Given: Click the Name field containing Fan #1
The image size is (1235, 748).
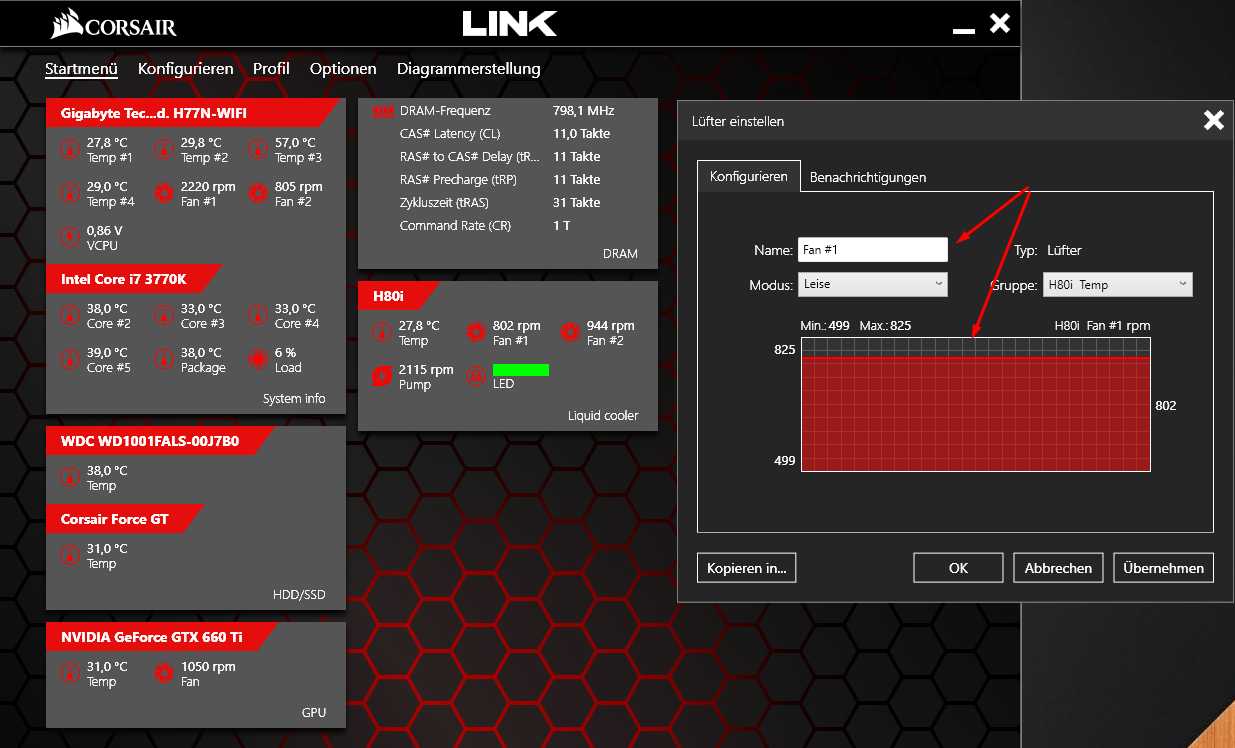Looking at the screenshot, I should coord(873,249).
